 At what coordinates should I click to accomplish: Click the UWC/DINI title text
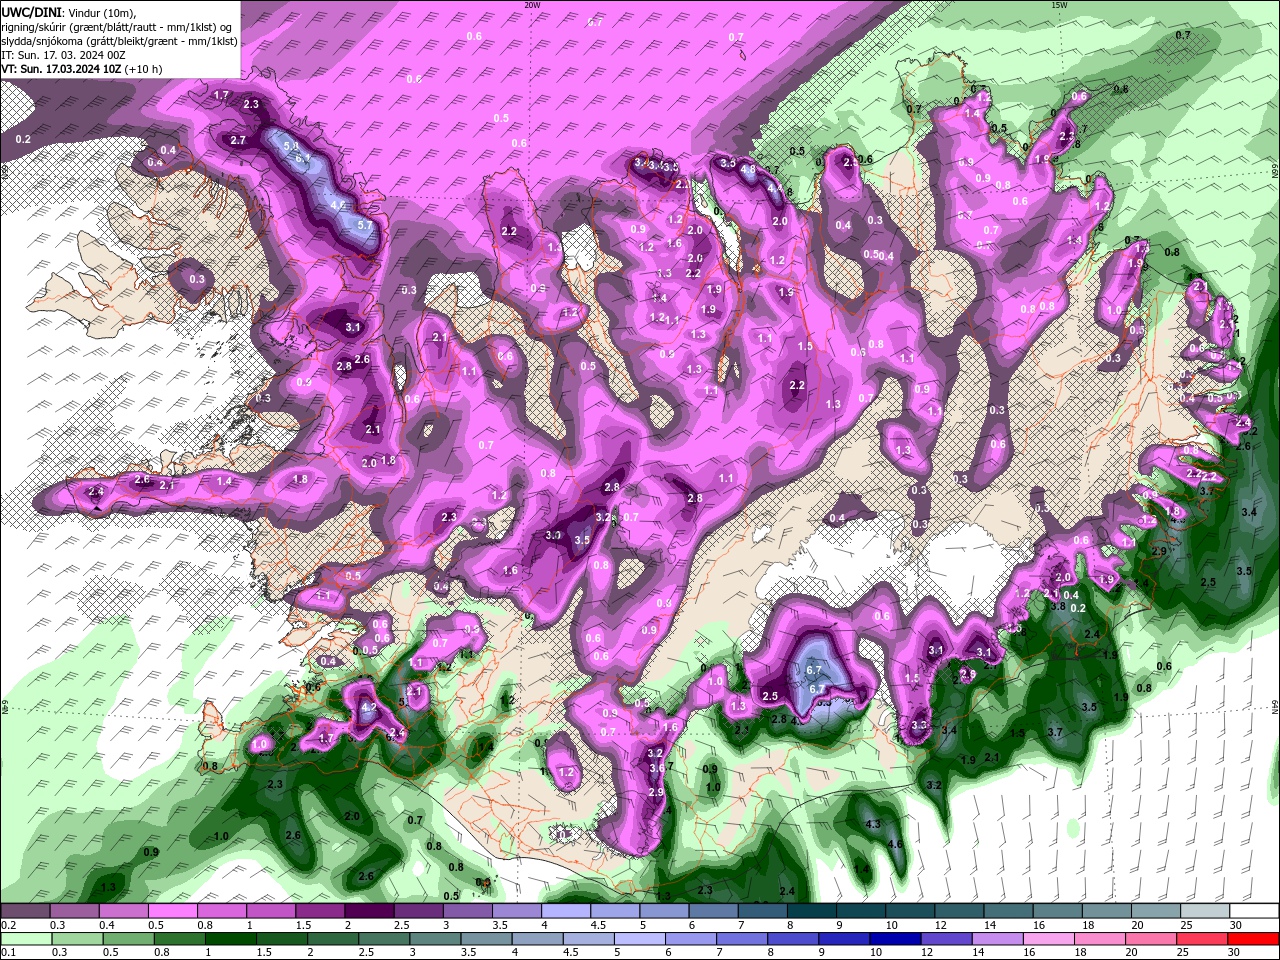32,12
